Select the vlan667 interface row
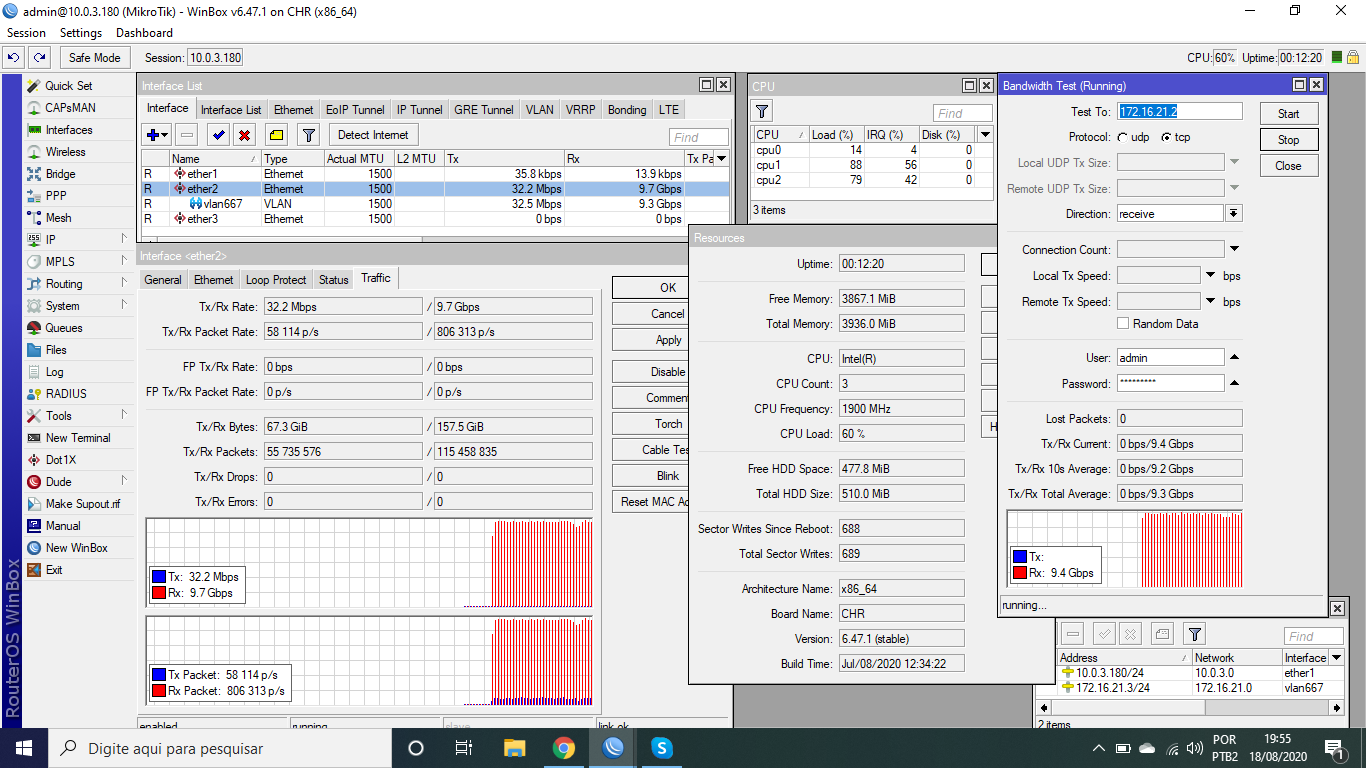 point(435,204)
